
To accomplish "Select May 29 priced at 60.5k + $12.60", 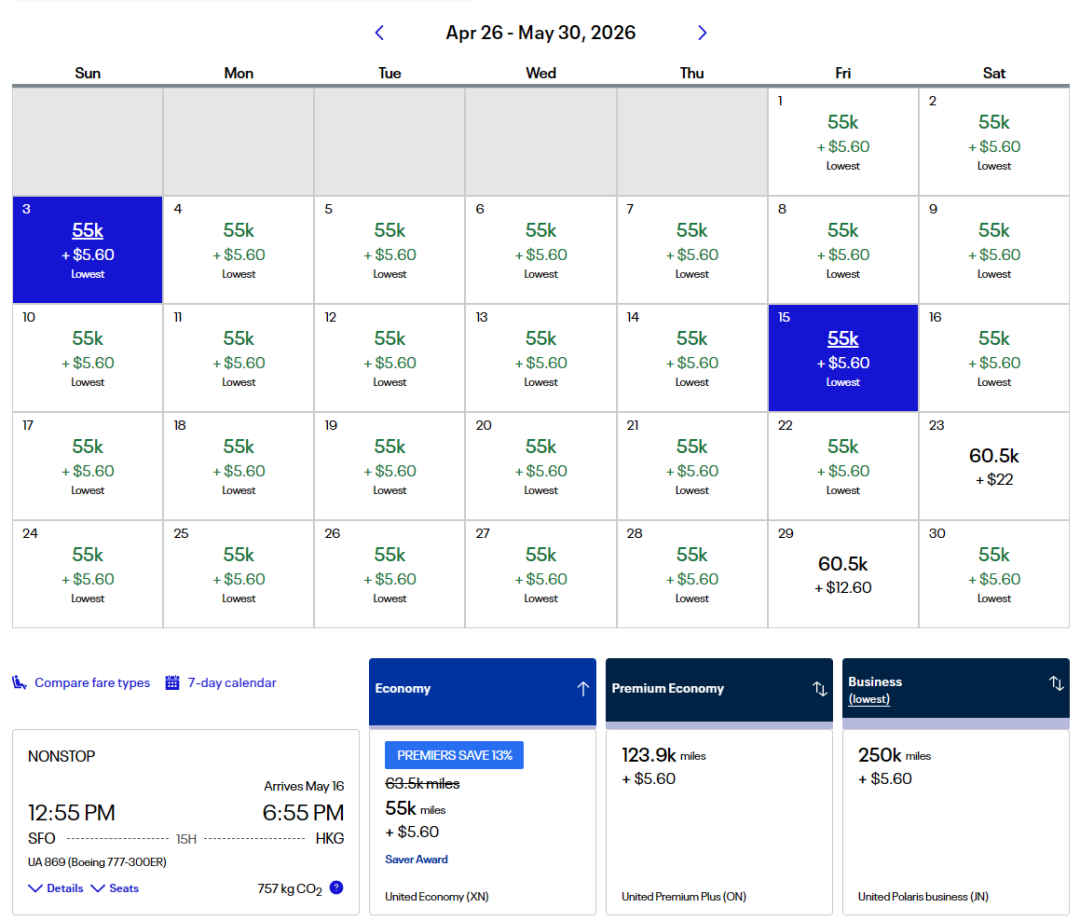I will [842, 574].
